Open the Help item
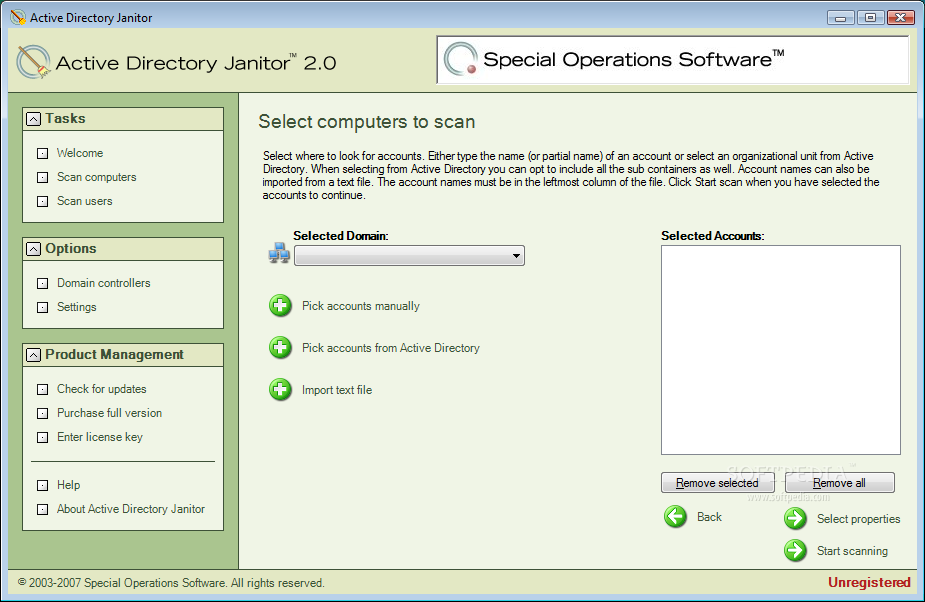Viewport: 925px width, 602px height. [x=68, y=485]
